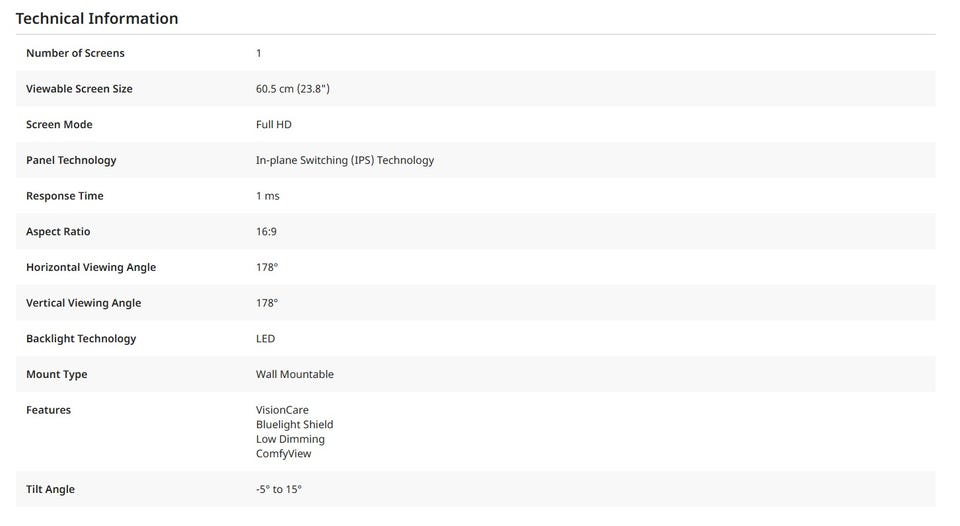Screen dimensions: 960x526
Task: Click the Bluelight Shield feature text
Action: [x=294, y=425]
